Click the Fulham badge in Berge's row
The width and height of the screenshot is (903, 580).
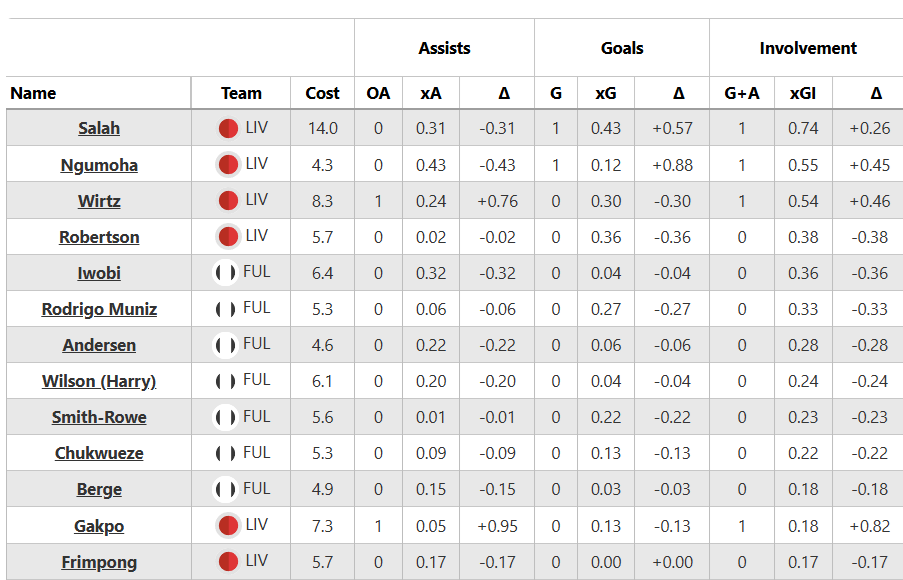(x=226, y=489)
